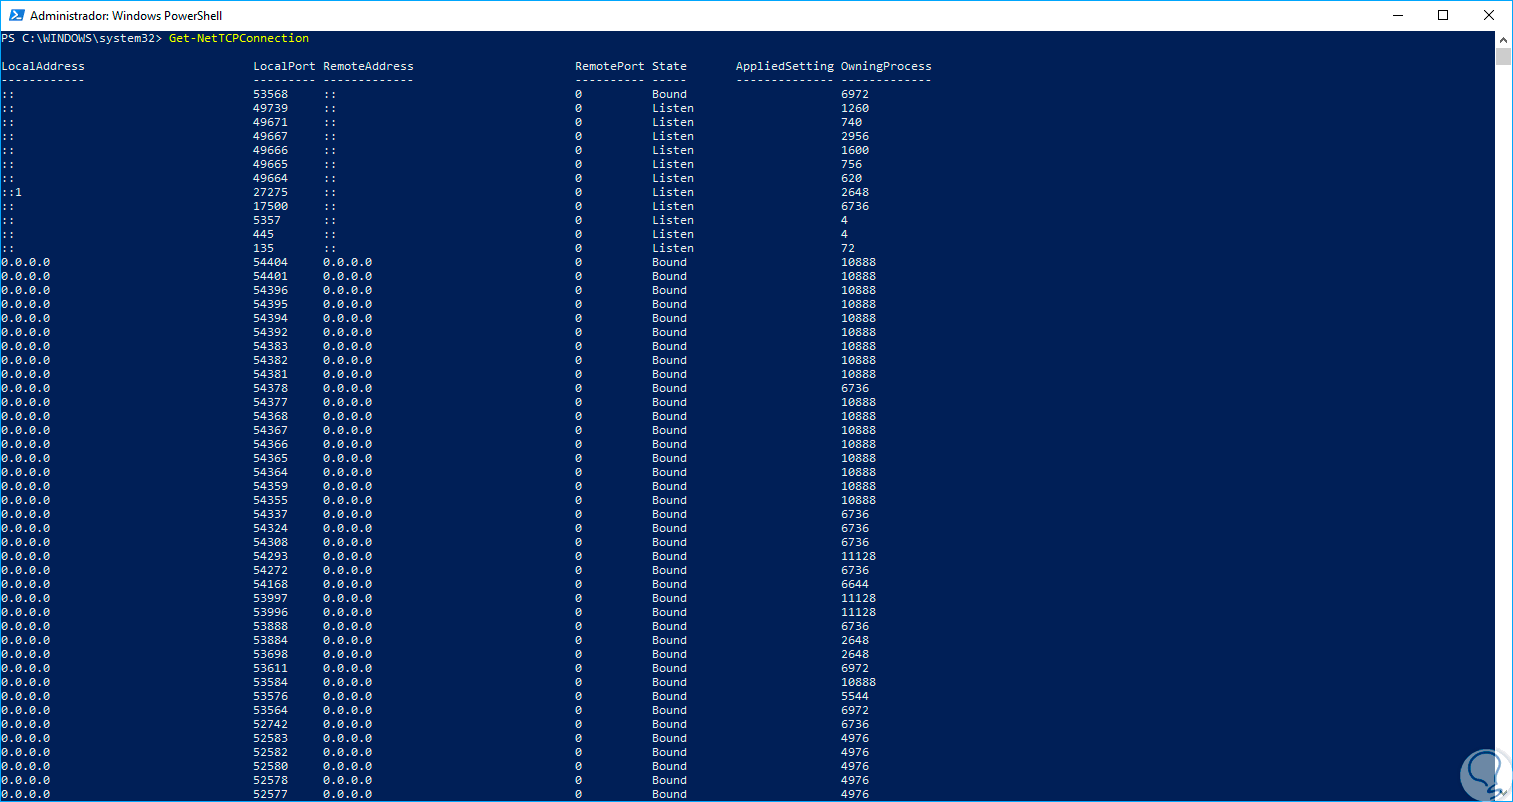This screenshot has width=1513, height=802.
Task: Click the title text 'Administrador: Windows PowerShell'
Action: [x=126, y=16]
